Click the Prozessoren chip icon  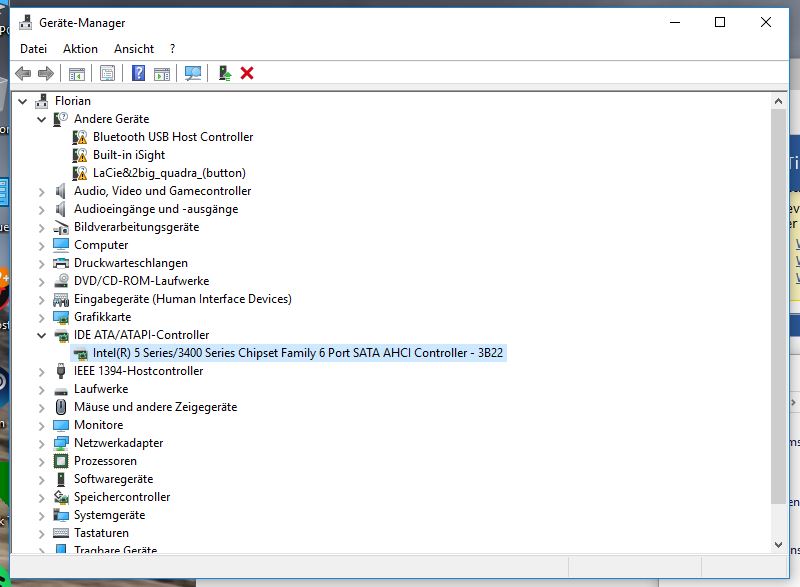click(x=61, y=461)
